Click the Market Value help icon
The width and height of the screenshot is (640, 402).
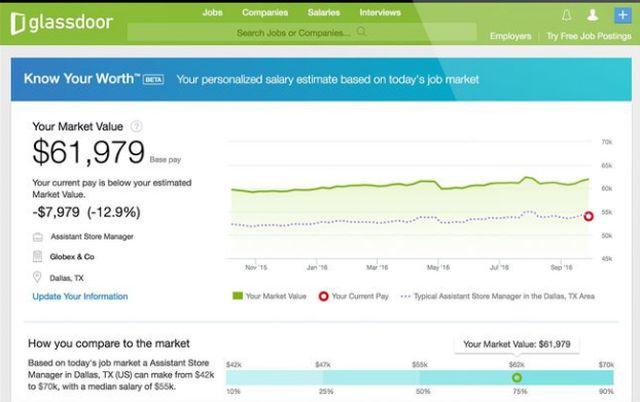(x=137, y=126)
